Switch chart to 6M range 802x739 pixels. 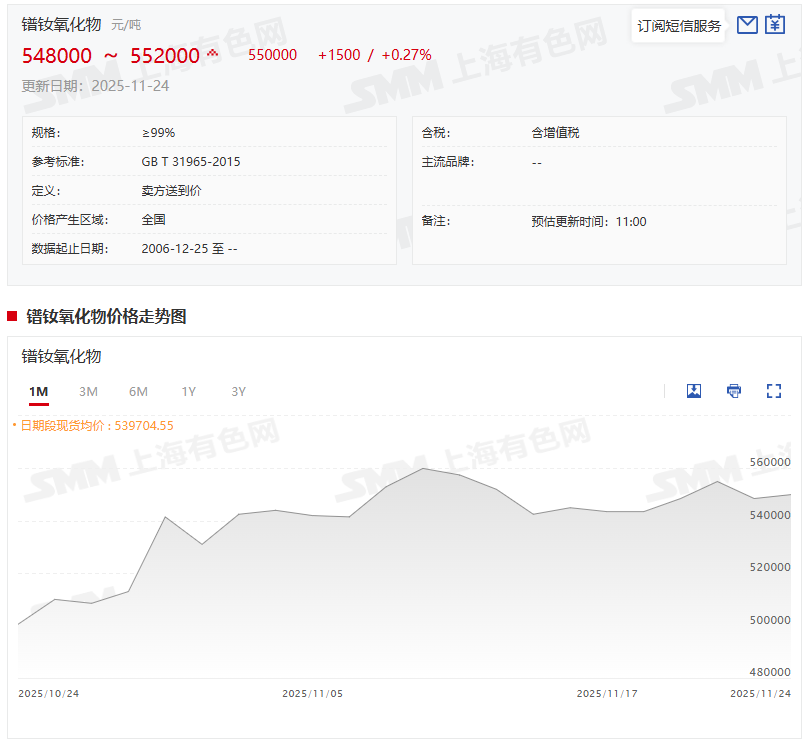tap(138, 392)
